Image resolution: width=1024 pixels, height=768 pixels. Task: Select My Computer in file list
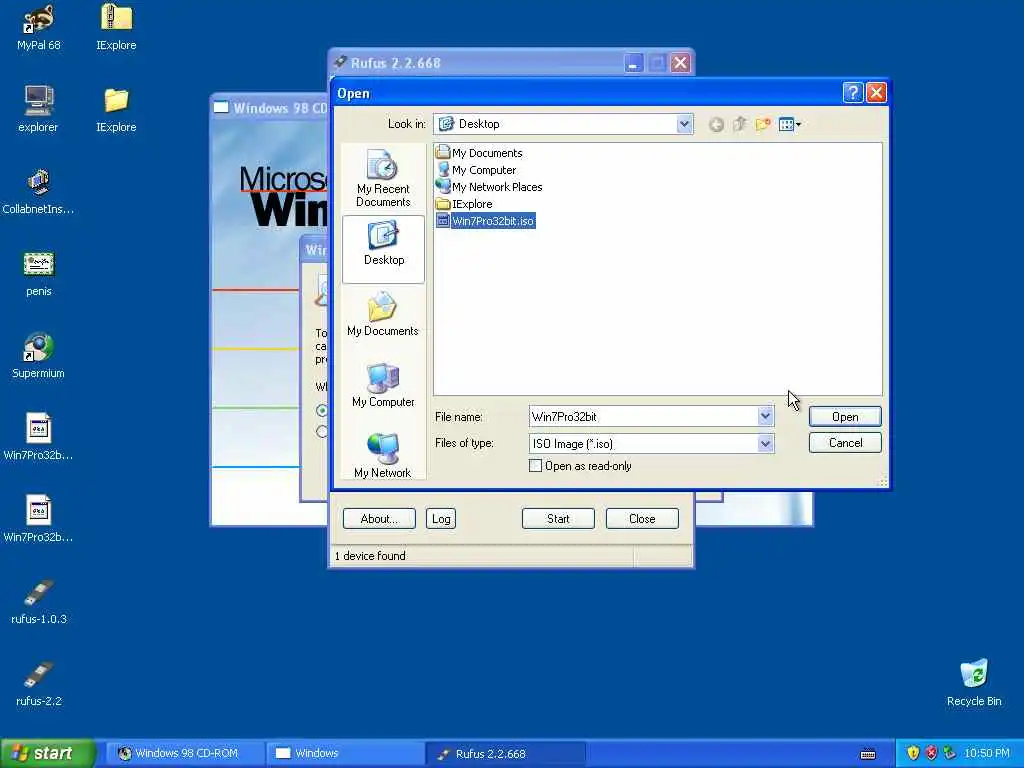pos(477,170)
